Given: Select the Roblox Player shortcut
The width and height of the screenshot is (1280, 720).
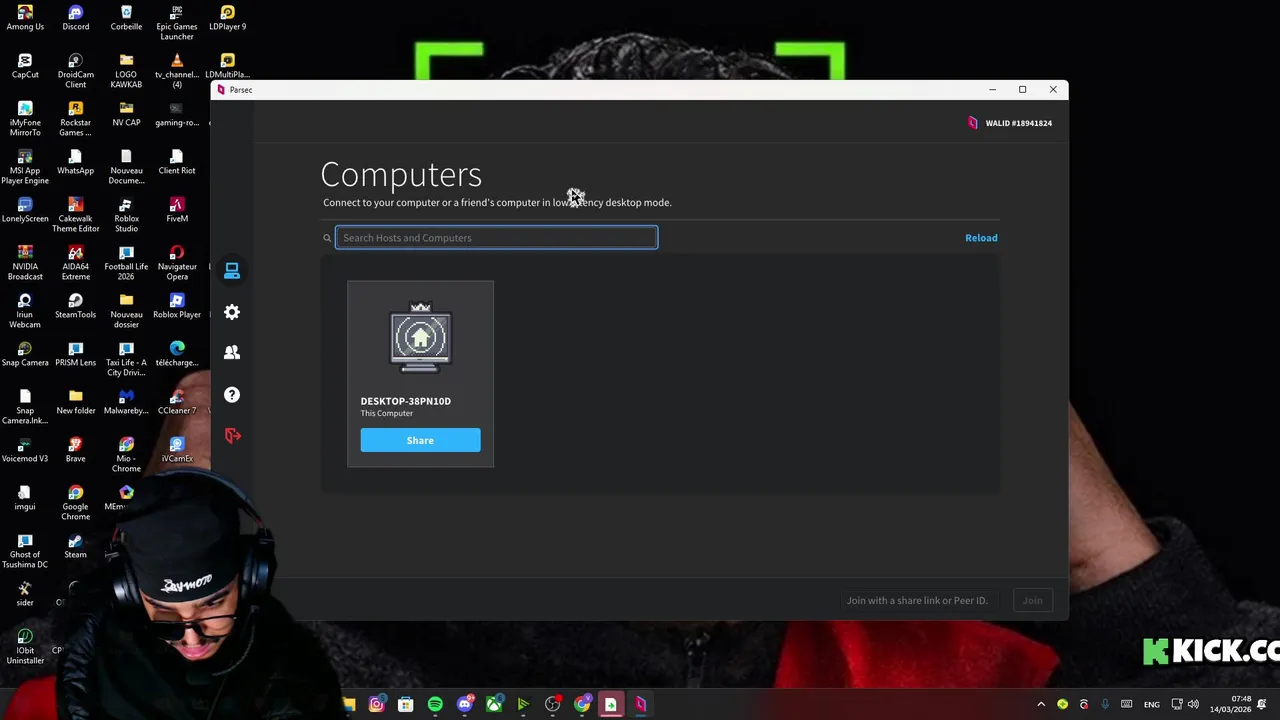Looking at the screenshot, I should (x=177, y=306).
